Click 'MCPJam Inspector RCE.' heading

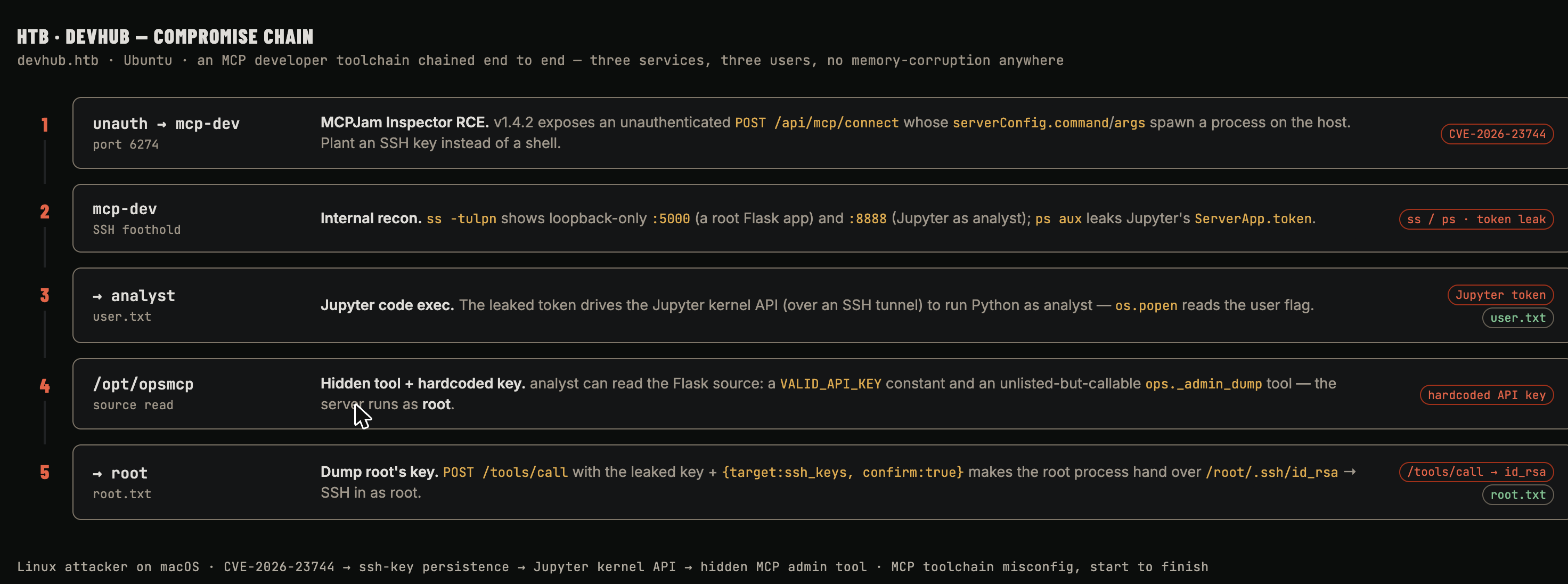point(404,122)
